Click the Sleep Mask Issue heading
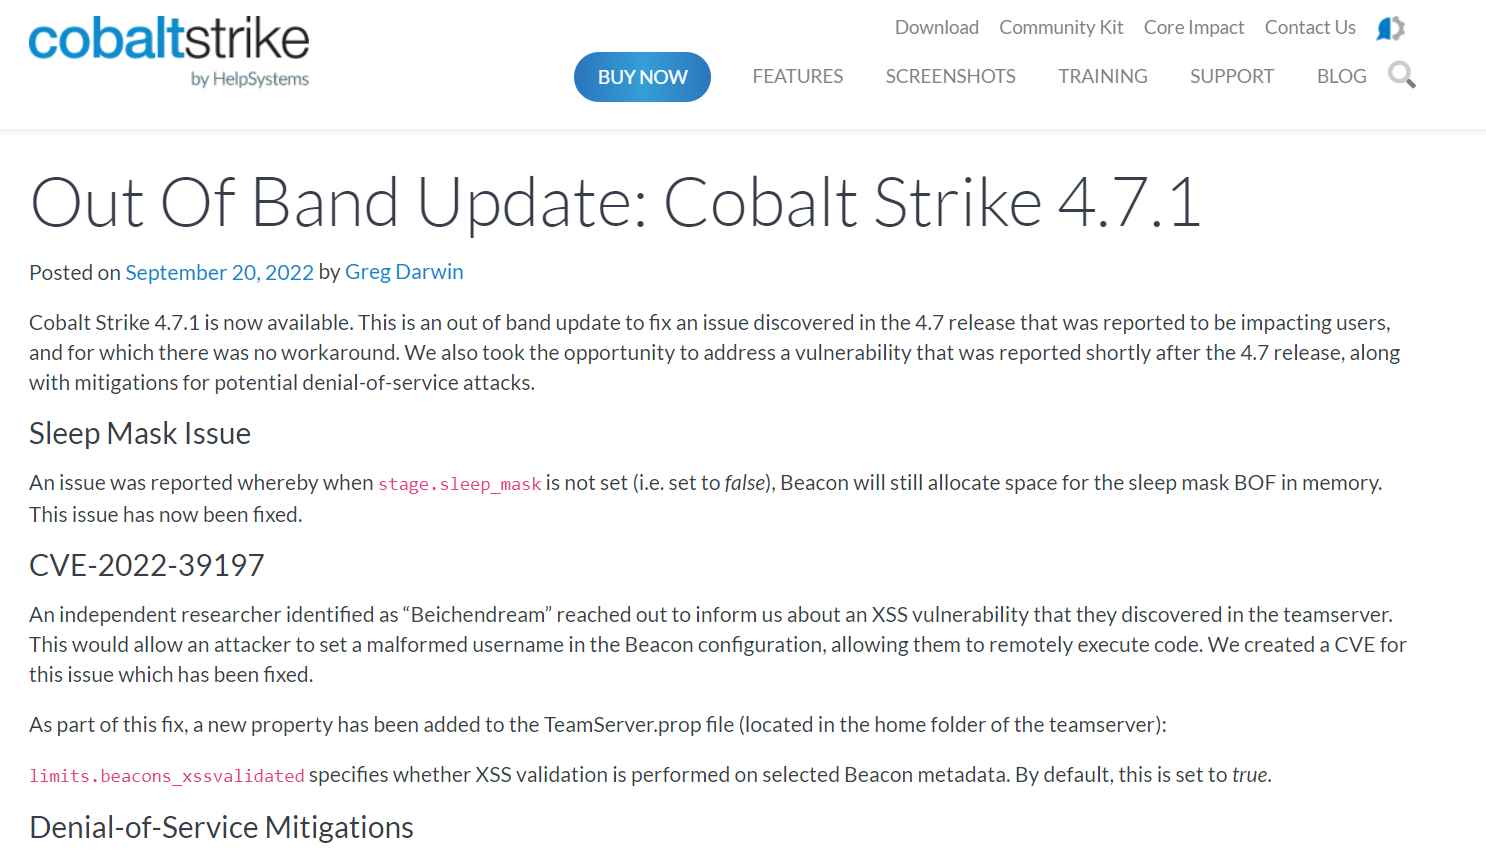The height and width of the screenshot is (851, 1486). pos(140,433)
